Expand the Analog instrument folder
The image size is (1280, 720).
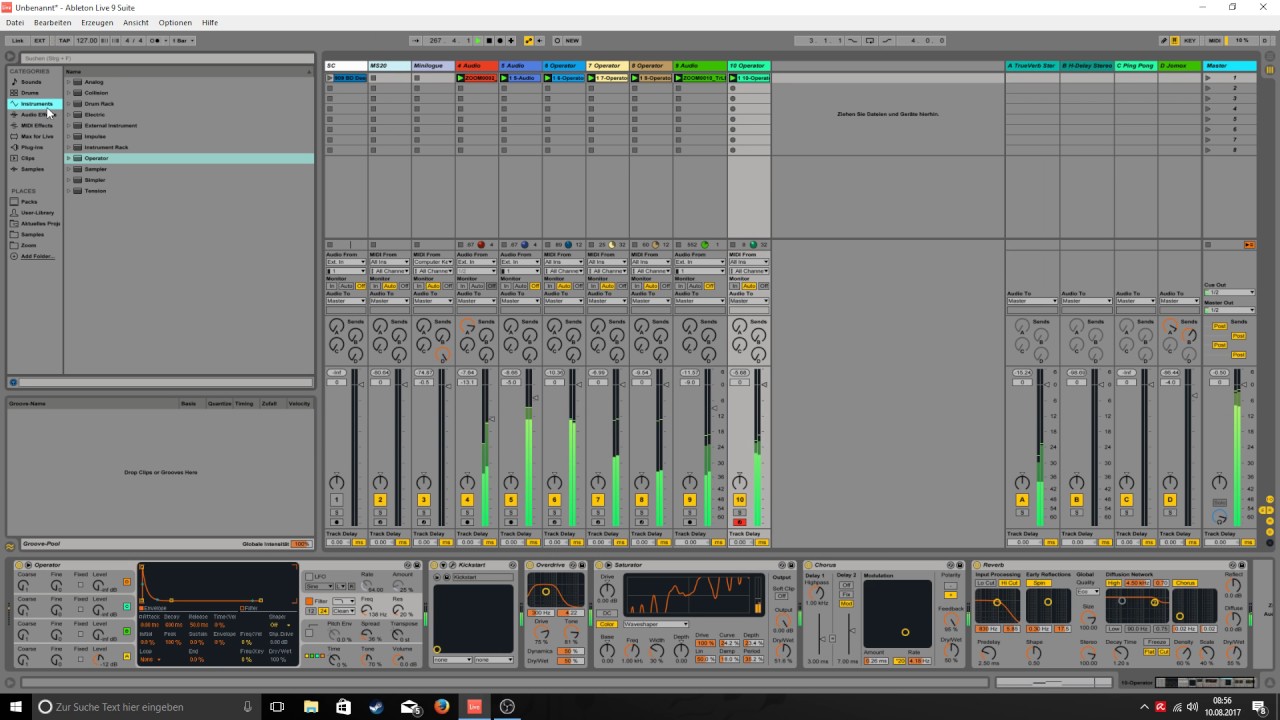point(69,82)
